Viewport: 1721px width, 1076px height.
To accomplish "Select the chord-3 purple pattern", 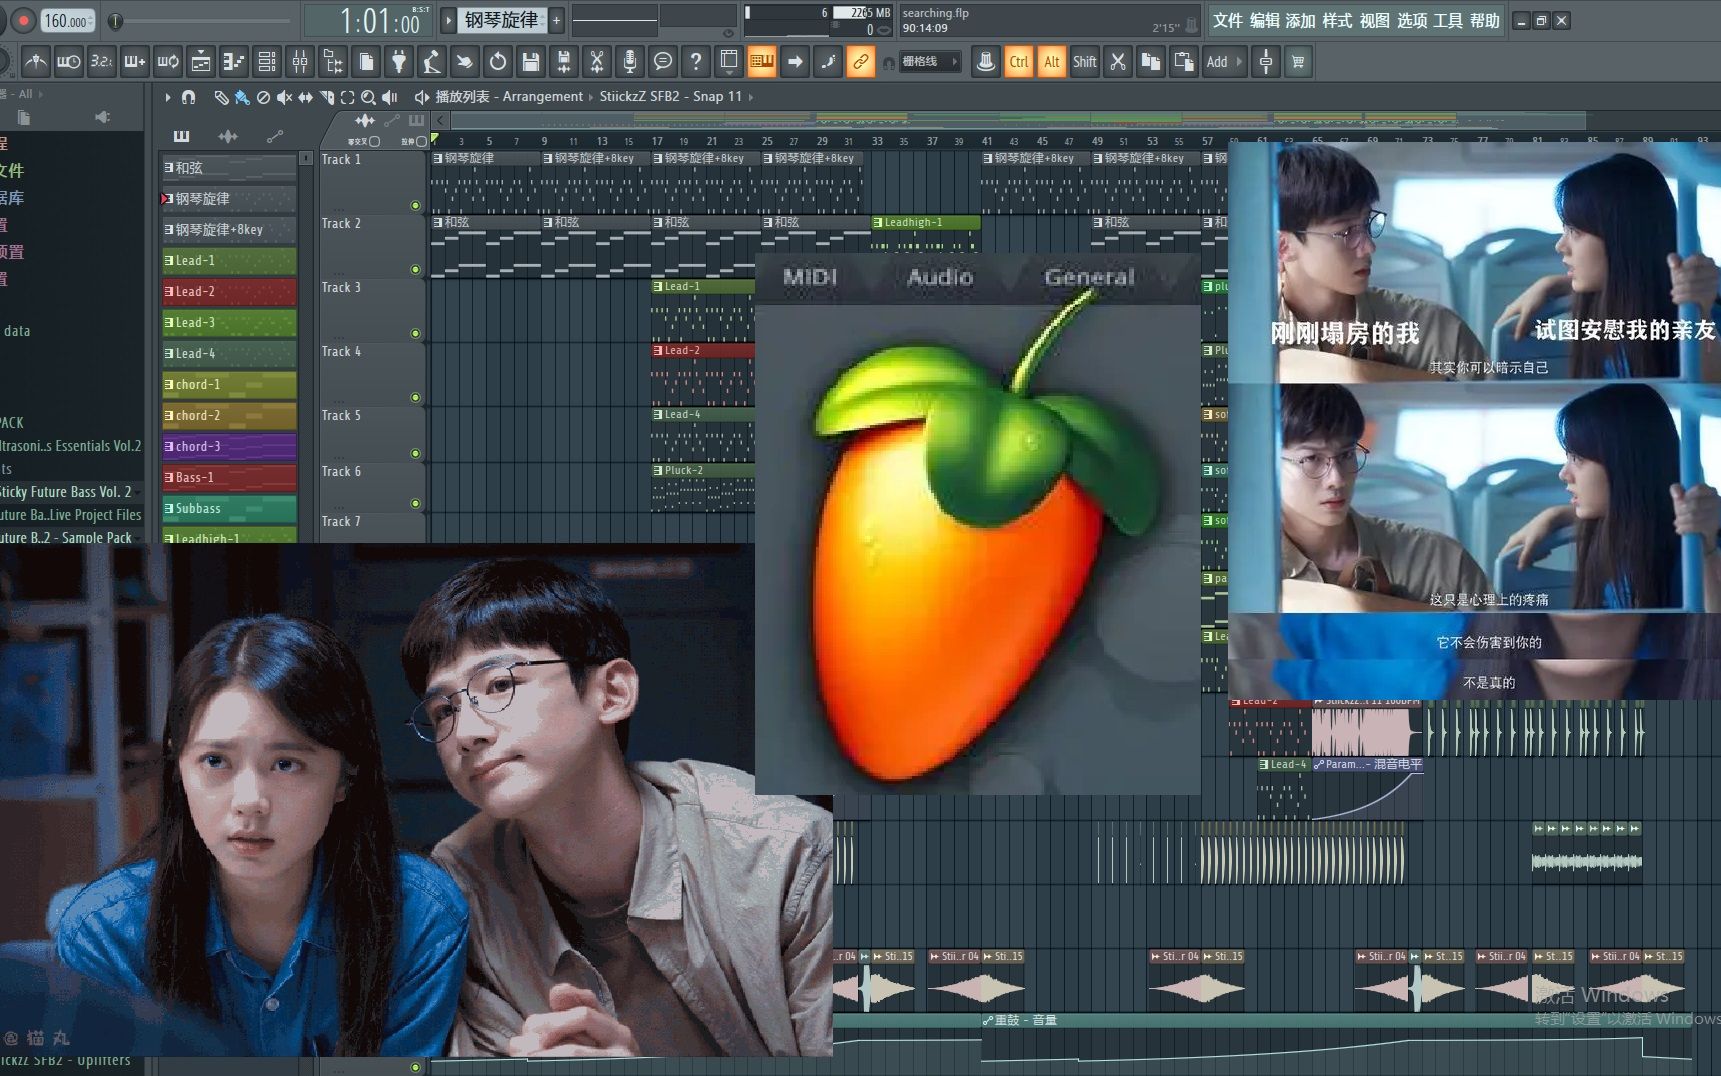I will (x=229, y=446).
